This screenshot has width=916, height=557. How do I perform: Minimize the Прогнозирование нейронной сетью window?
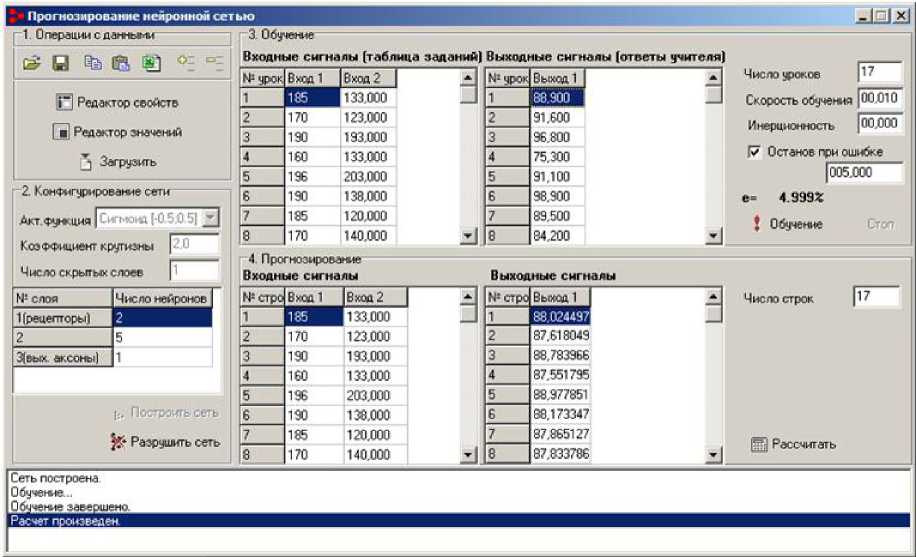pyautogui.click(x=864, y=16)
